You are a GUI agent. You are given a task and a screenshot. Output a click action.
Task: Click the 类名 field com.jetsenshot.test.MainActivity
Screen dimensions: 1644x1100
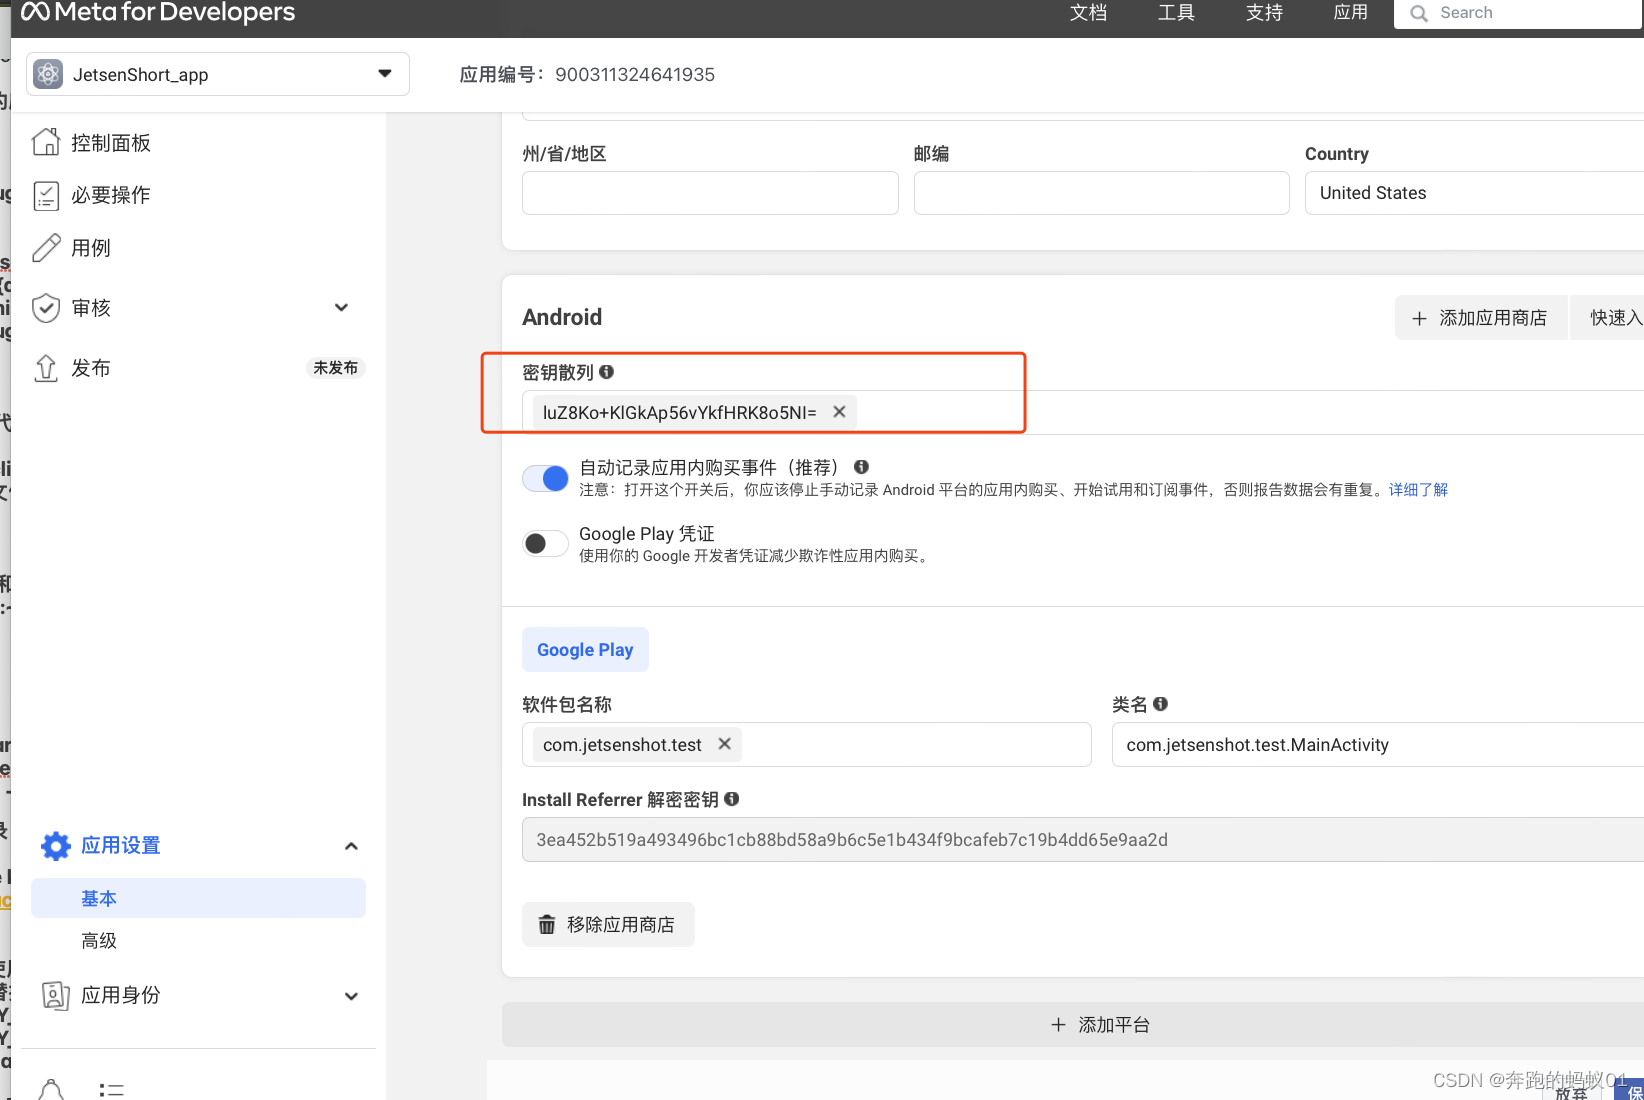click(1378, 744)
